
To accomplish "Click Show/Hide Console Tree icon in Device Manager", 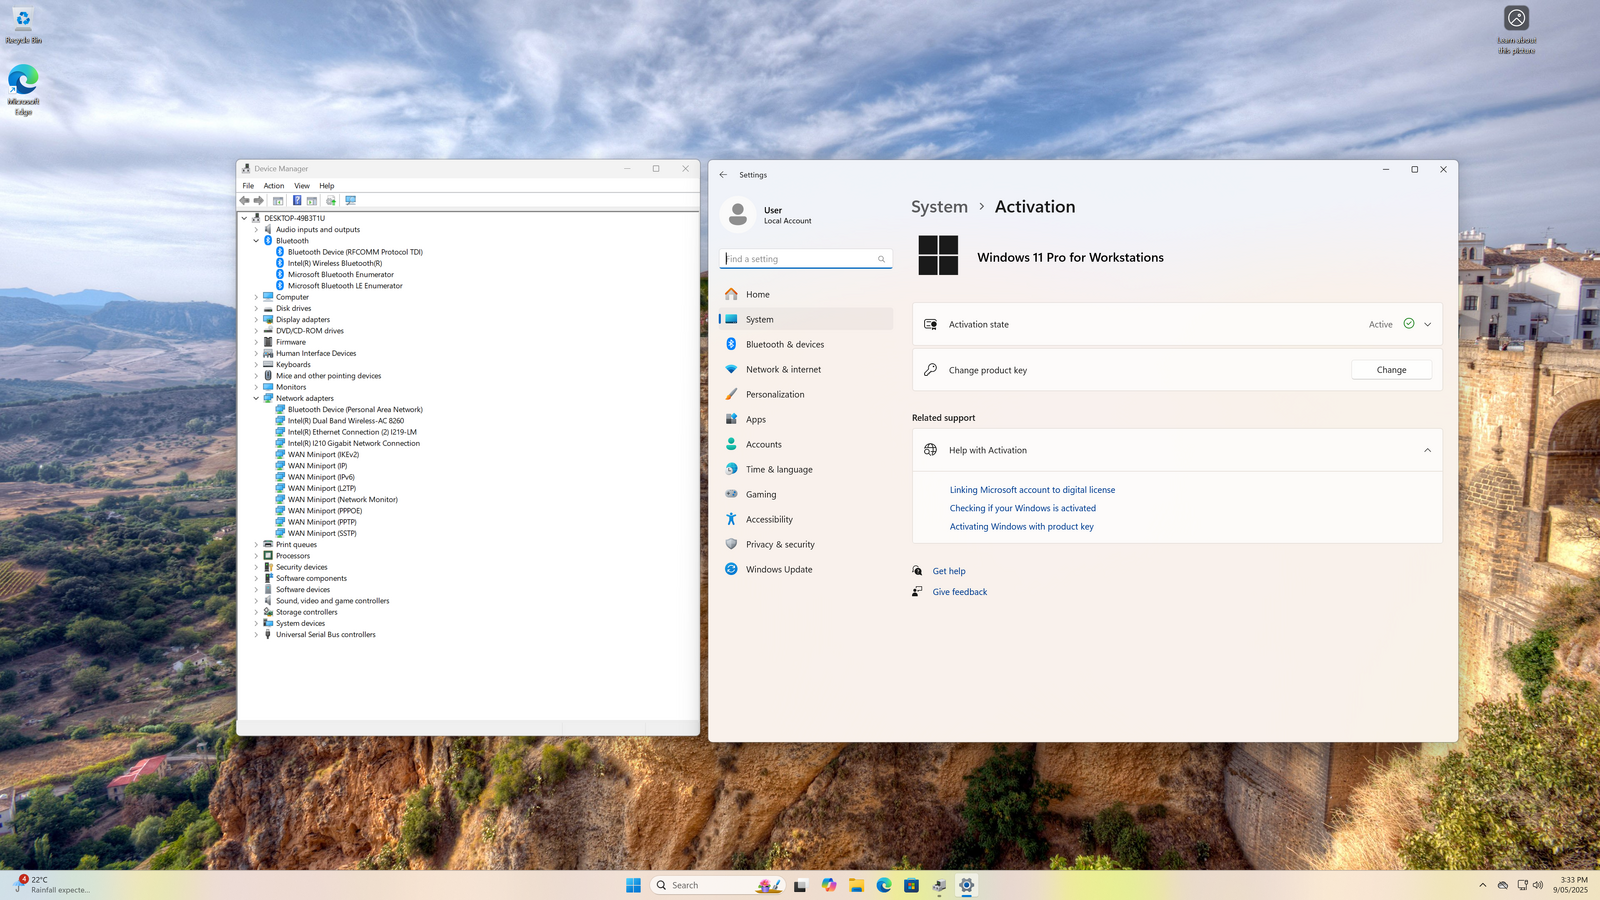I will tap(278, 200).
